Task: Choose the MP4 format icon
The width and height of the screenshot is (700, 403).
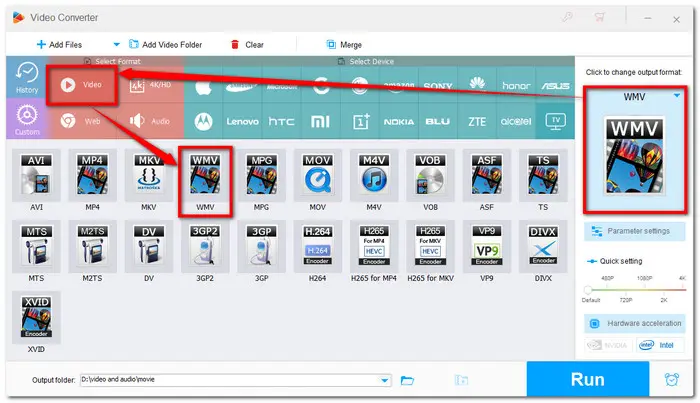Action: tap(92, 175)
